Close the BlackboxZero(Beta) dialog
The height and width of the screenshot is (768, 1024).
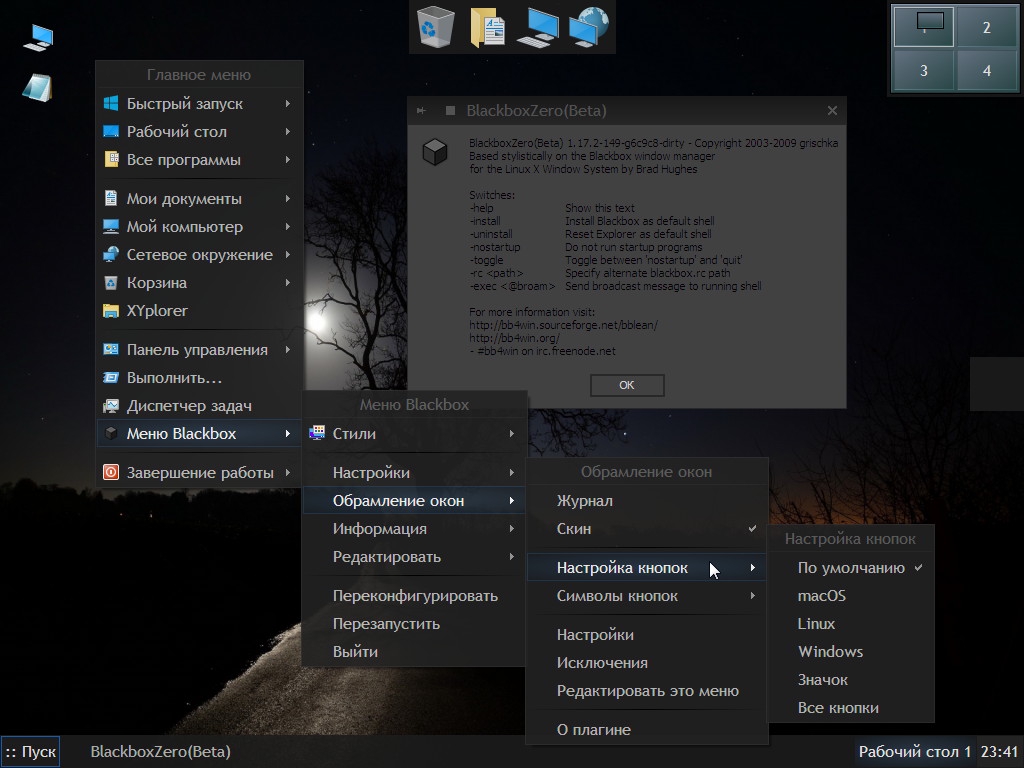coord(832,110)
